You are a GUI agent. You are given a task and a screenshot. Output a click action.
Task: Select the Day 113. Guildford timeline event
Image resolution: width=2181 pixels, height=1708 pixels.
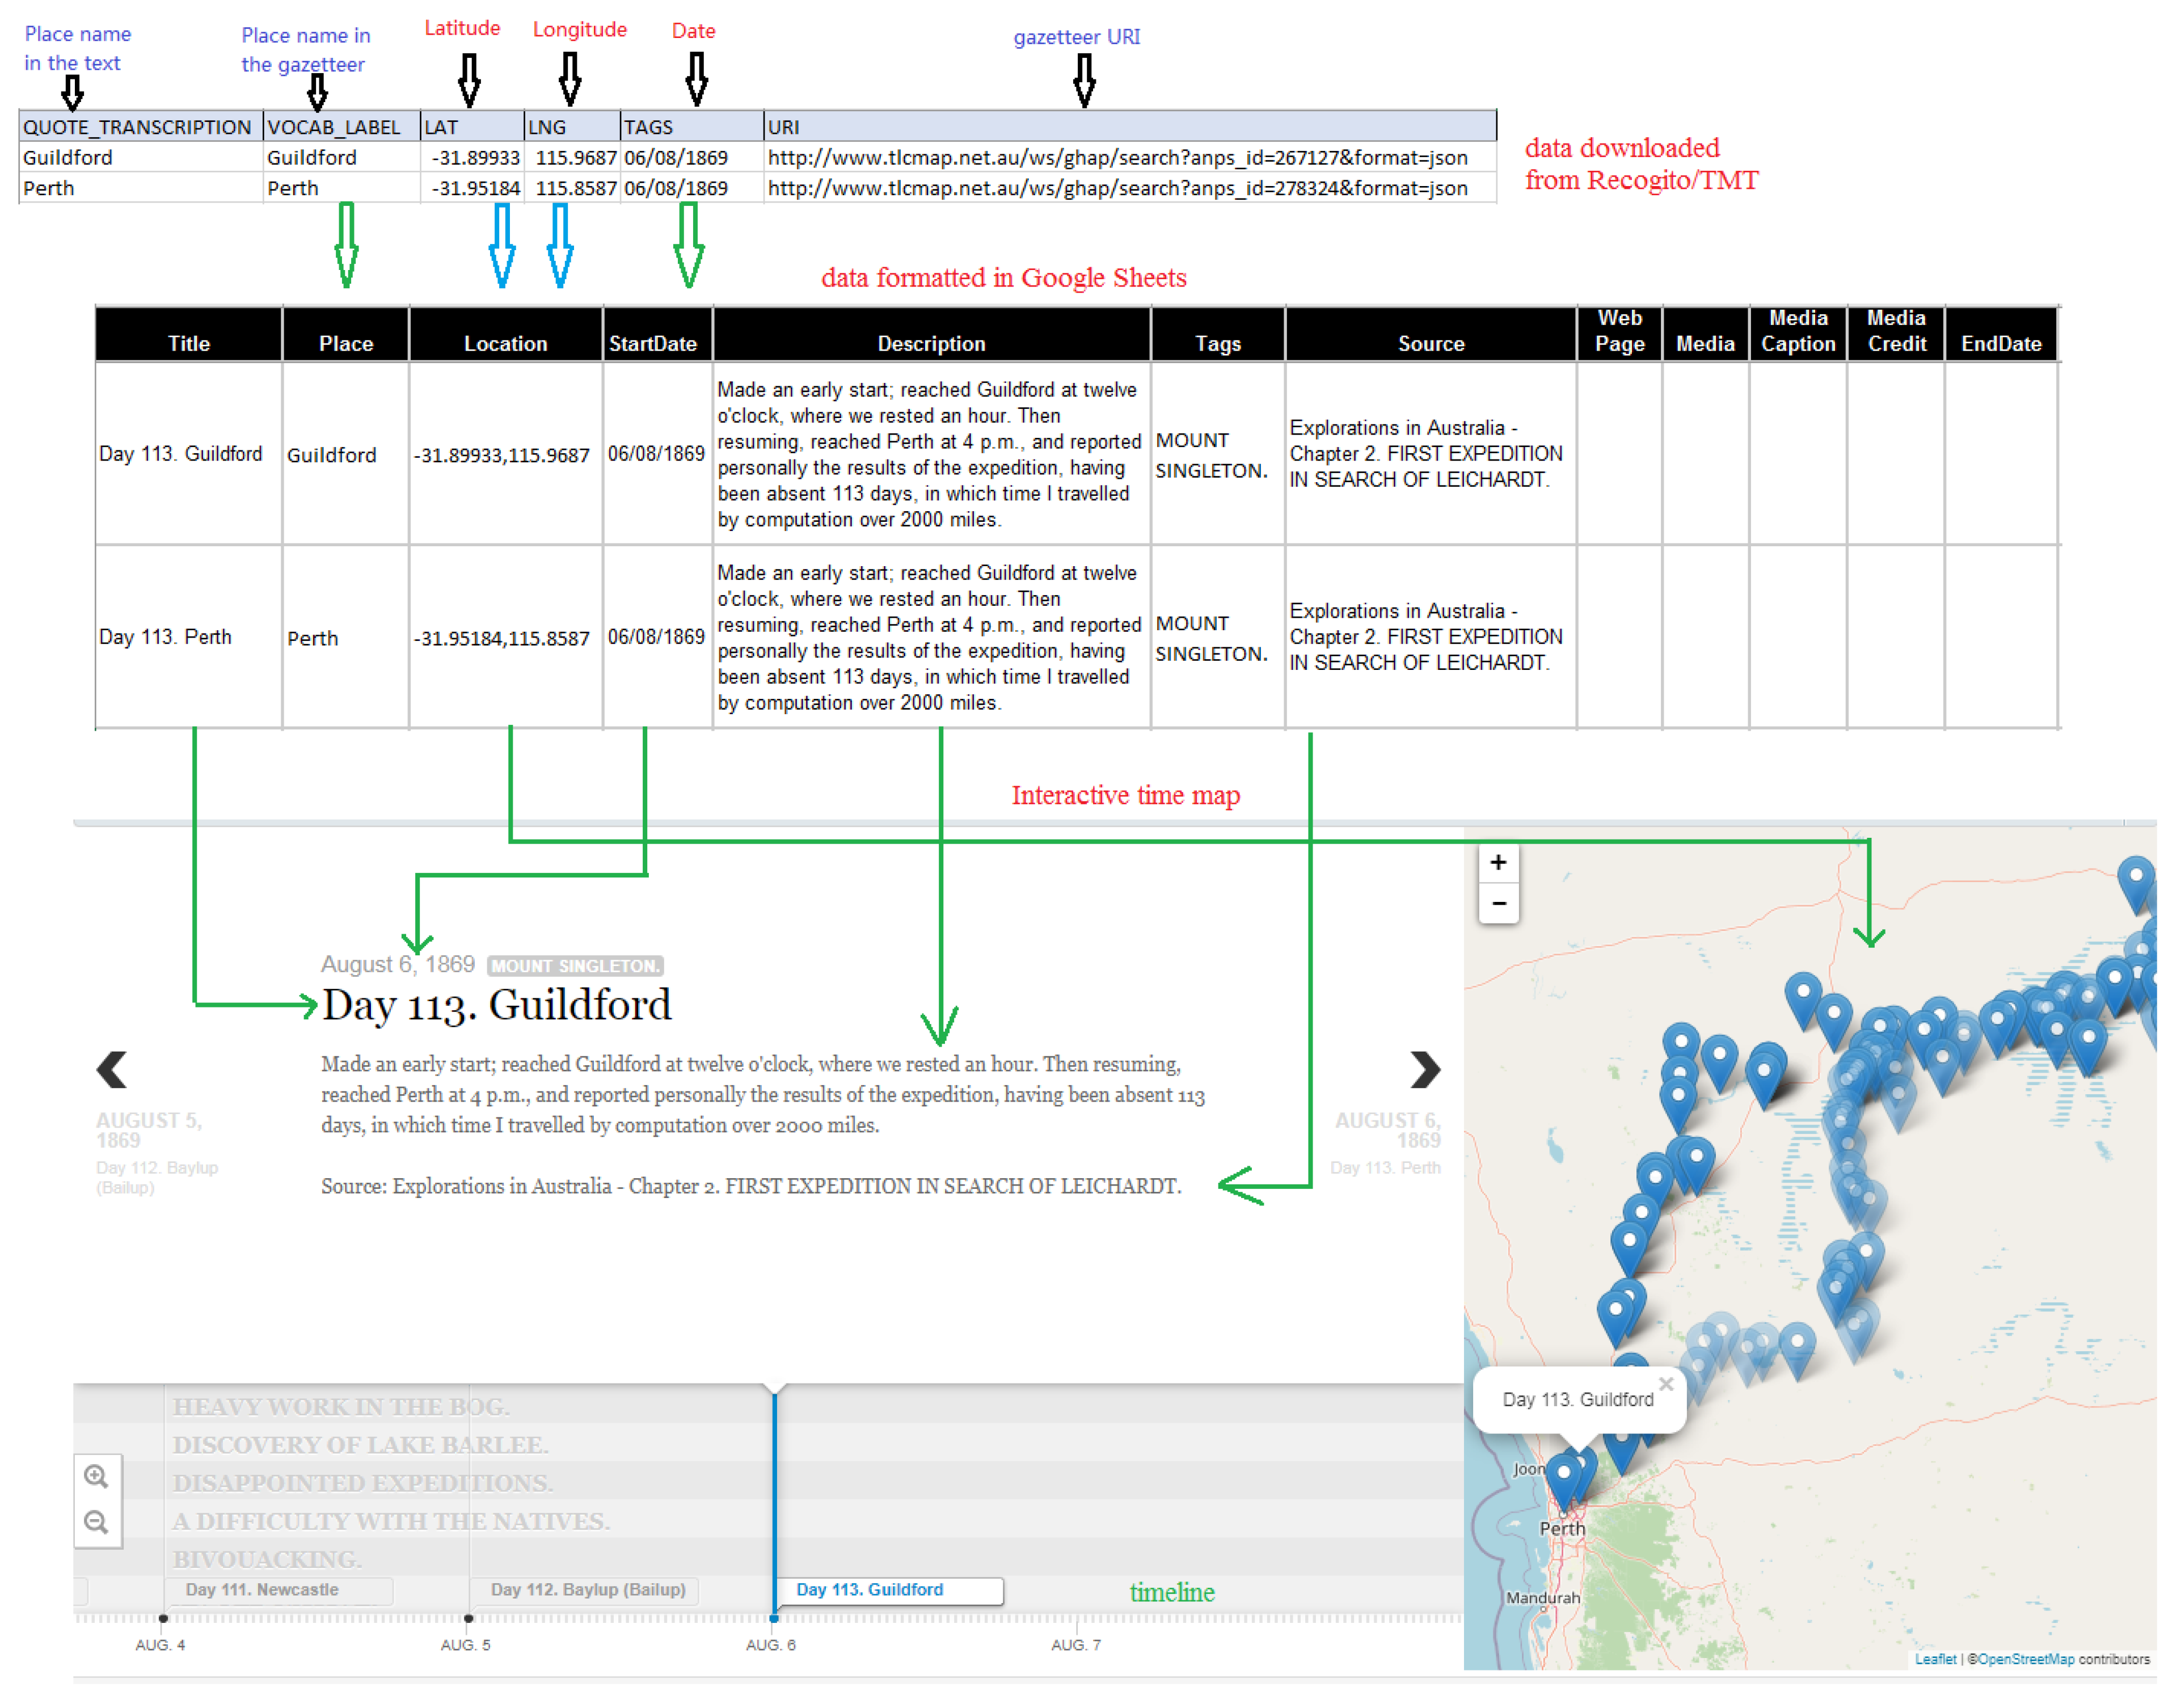[x=870, y=1589]
